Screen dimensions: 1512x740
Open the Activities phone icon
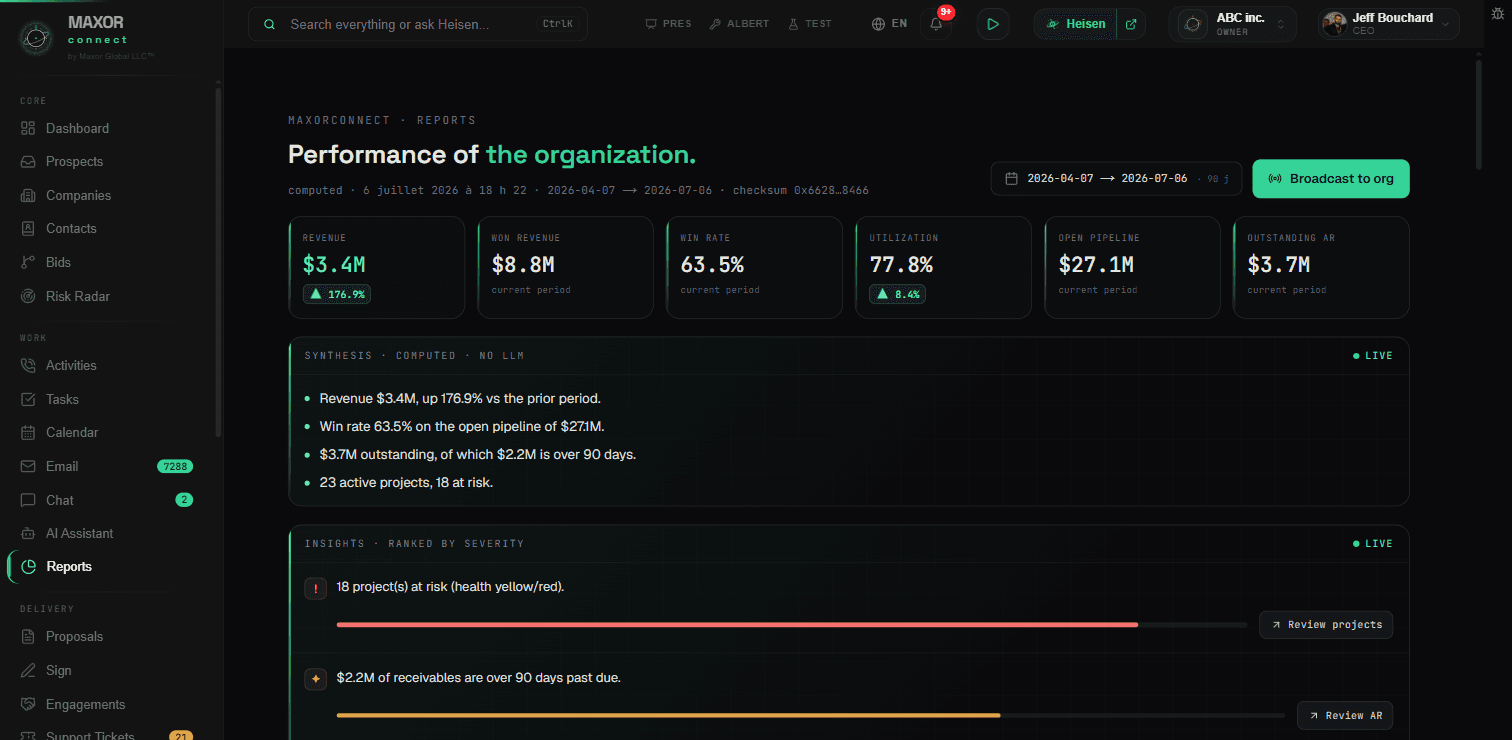click(28, 365)
